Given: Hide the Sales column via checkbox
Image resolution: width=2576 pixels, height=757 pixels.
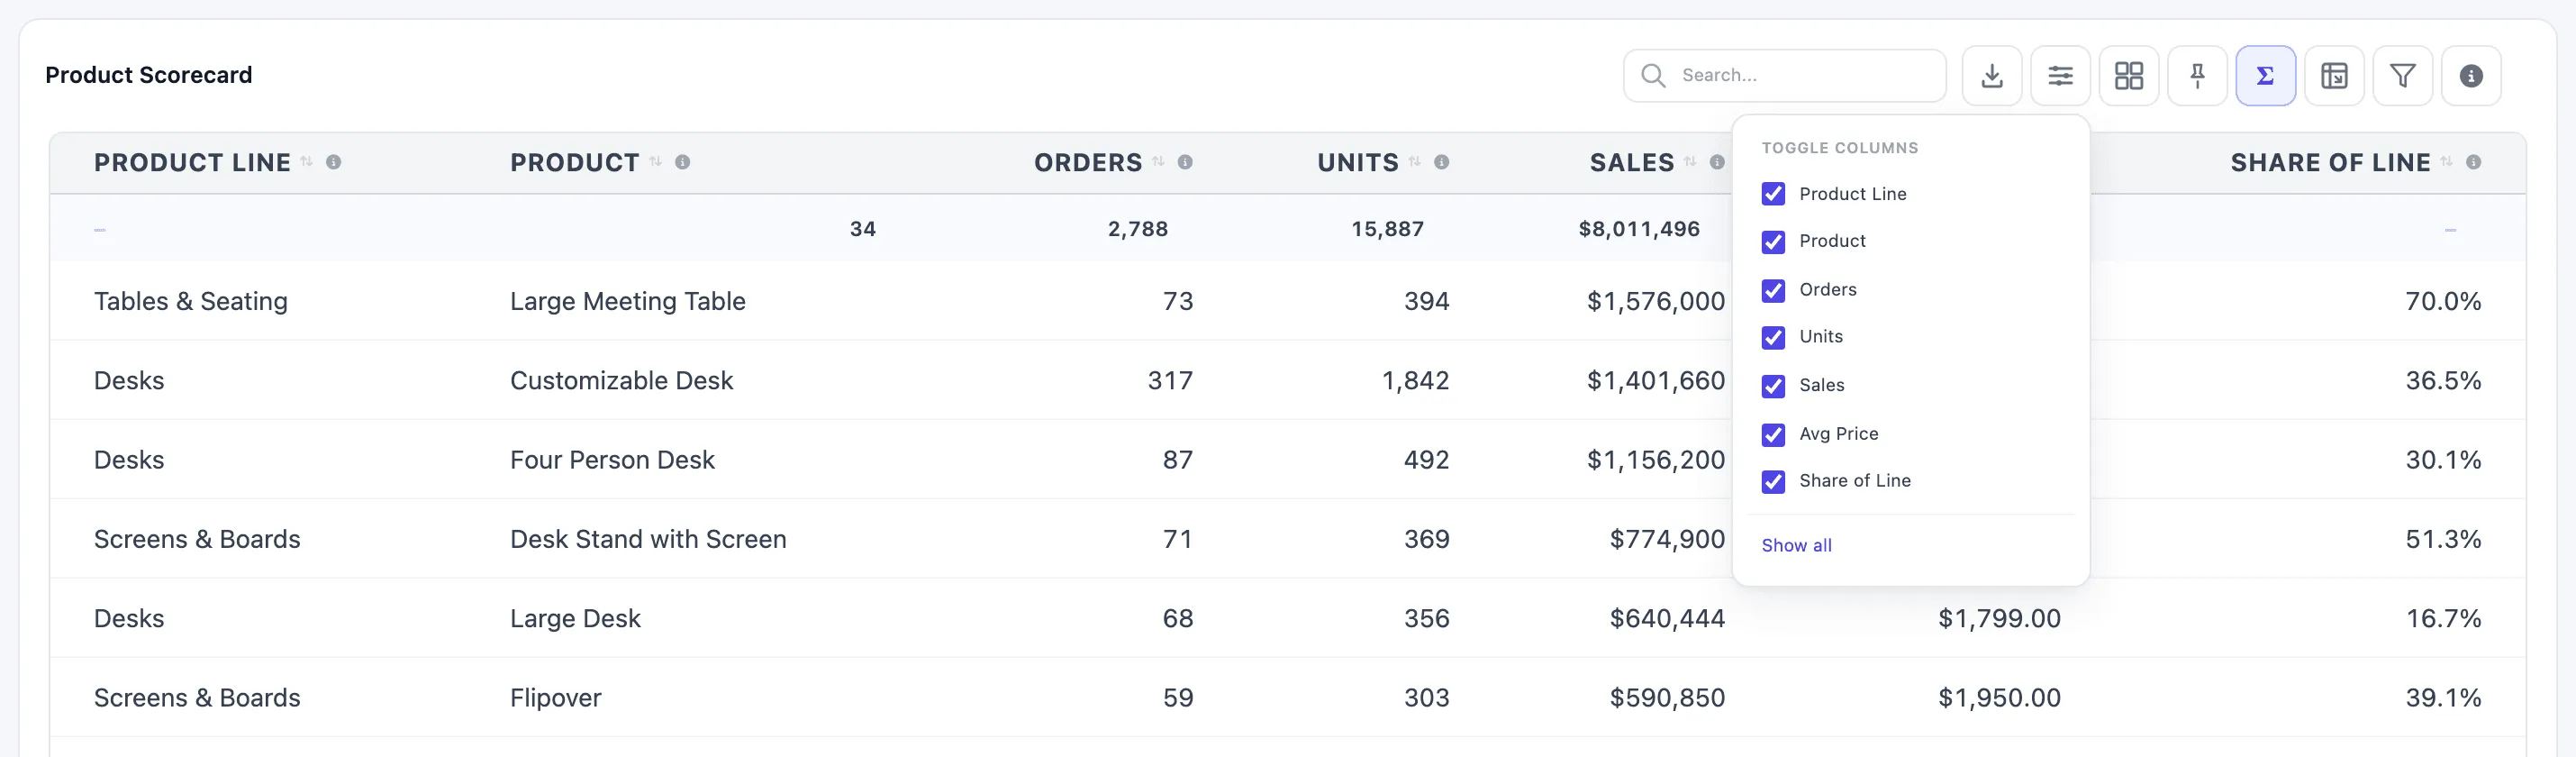Looking at the screenshot, I should (x=1773, y=386).
